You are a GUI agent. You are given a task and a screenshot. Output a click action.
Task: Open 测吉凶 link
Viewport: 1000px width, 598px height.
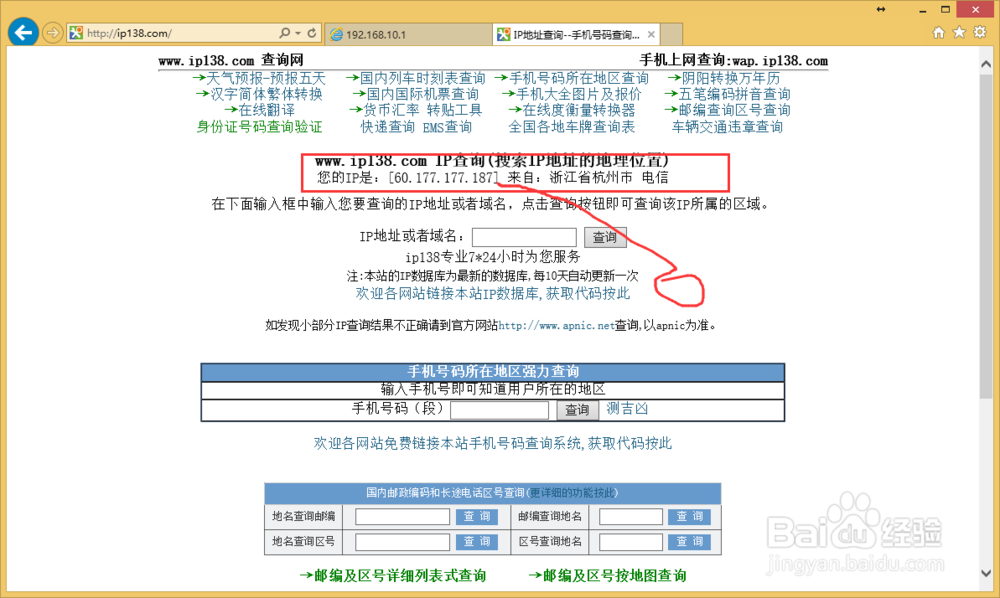pos(627,409)
